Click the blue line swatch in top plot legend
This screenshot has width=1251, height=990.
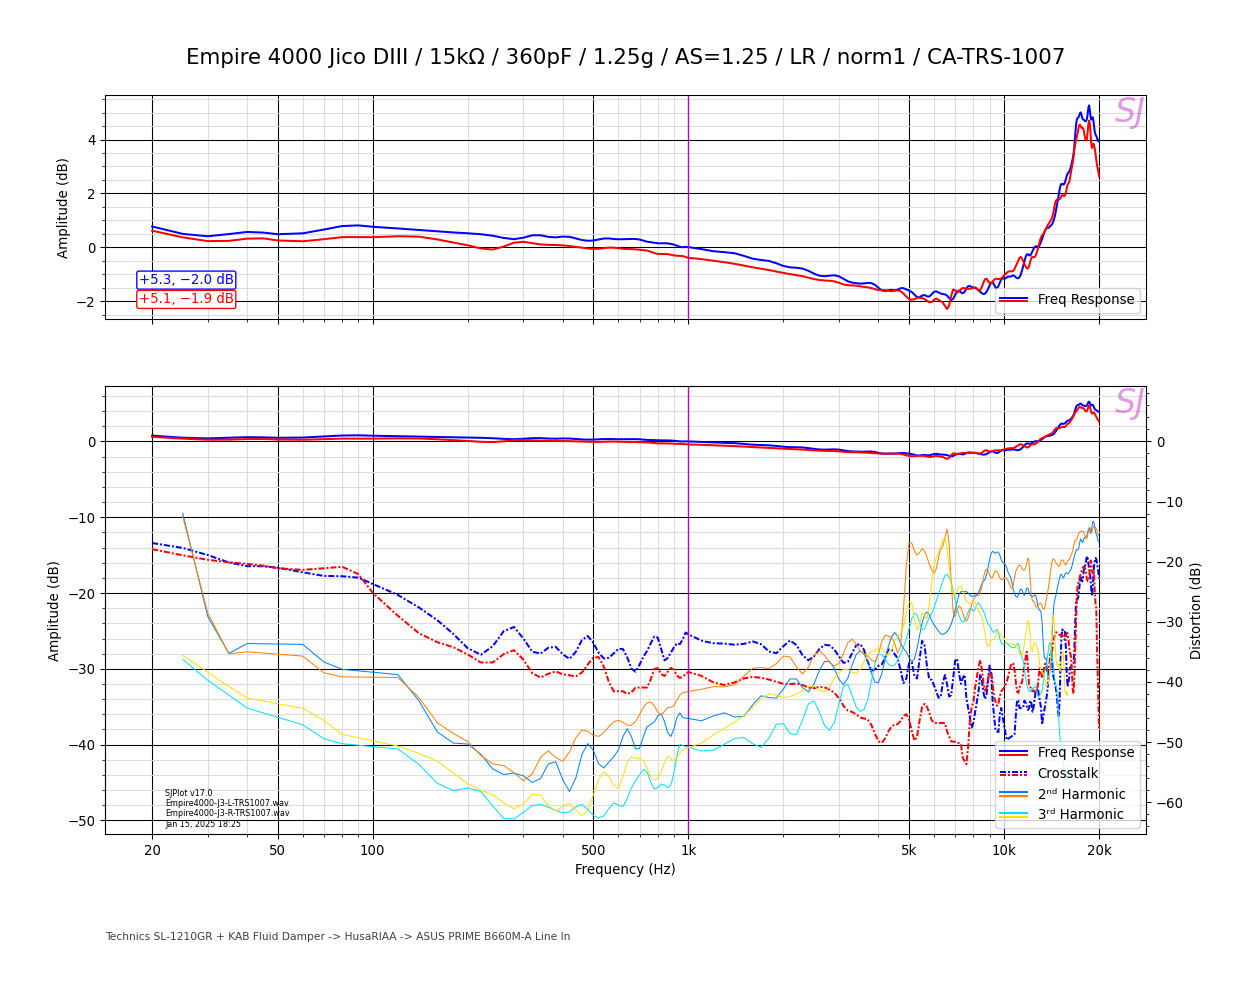click(x=1013, y=299)
